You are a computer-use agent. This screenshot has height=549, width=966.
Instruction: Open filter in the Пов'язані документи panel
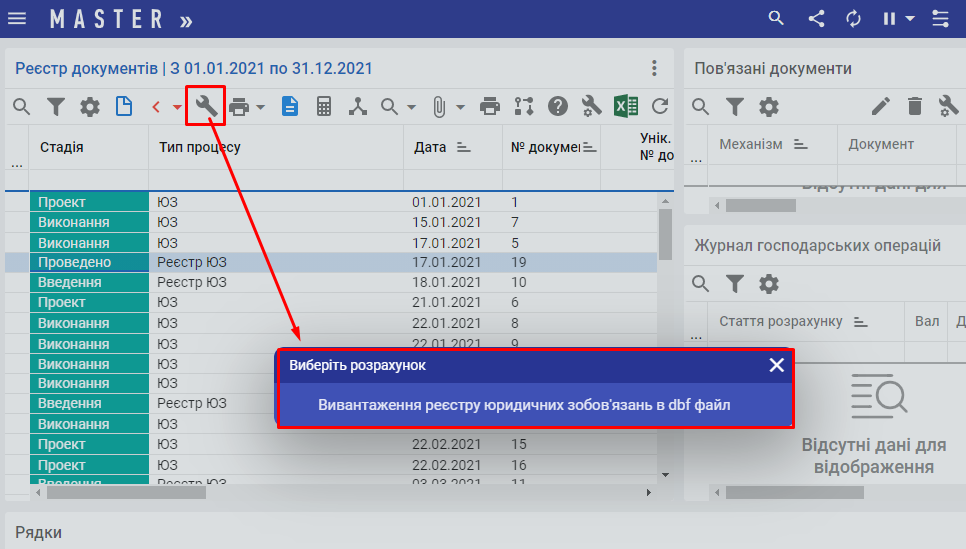pyautogui.click(x=735, y=106)
